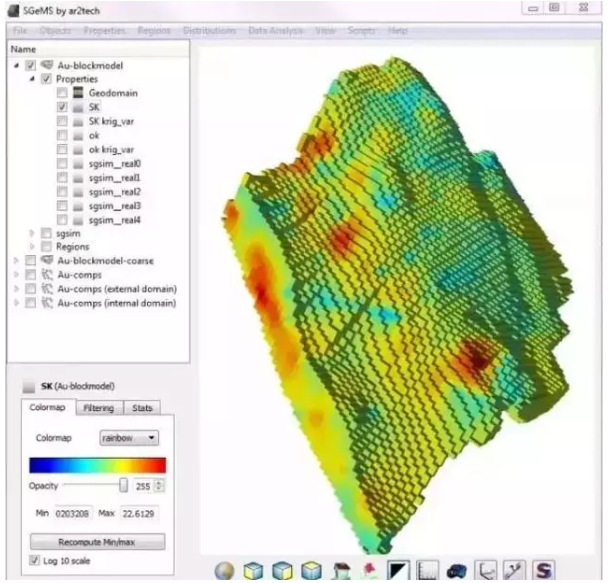Click the house icon in the bottom toolbar

(341, 569)
